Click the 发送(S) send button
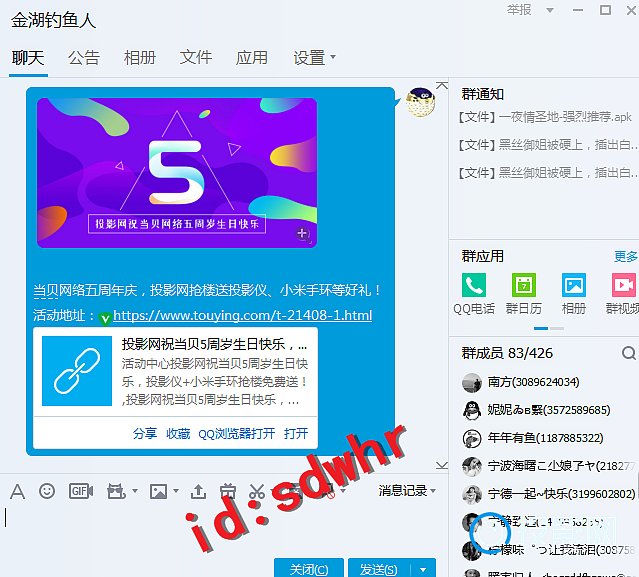The height and width of the screenshot is (577, 639). [x=379, y=569]
